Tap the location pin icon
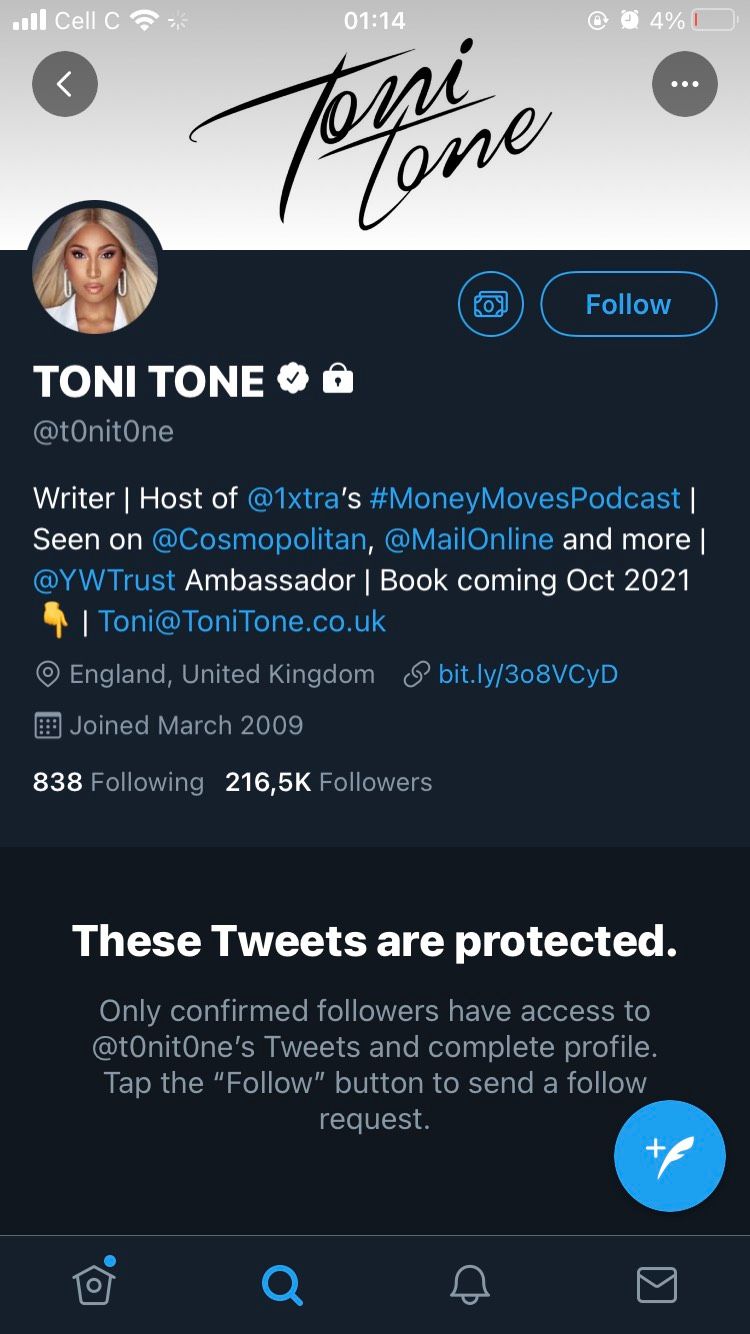Image resolution: width=750 pixels, height=1334 pixels. click(46, 673)
